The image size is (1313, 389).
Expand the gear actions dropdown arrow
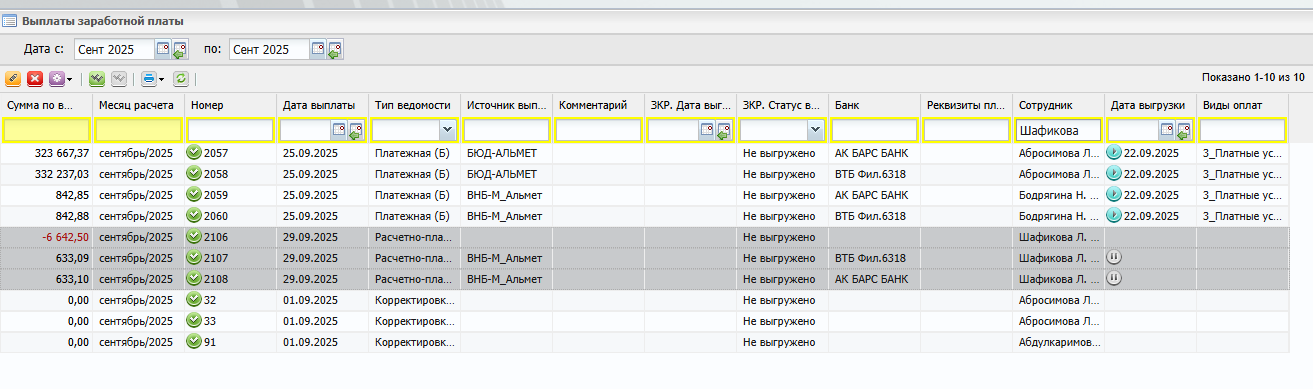(69, 79)
